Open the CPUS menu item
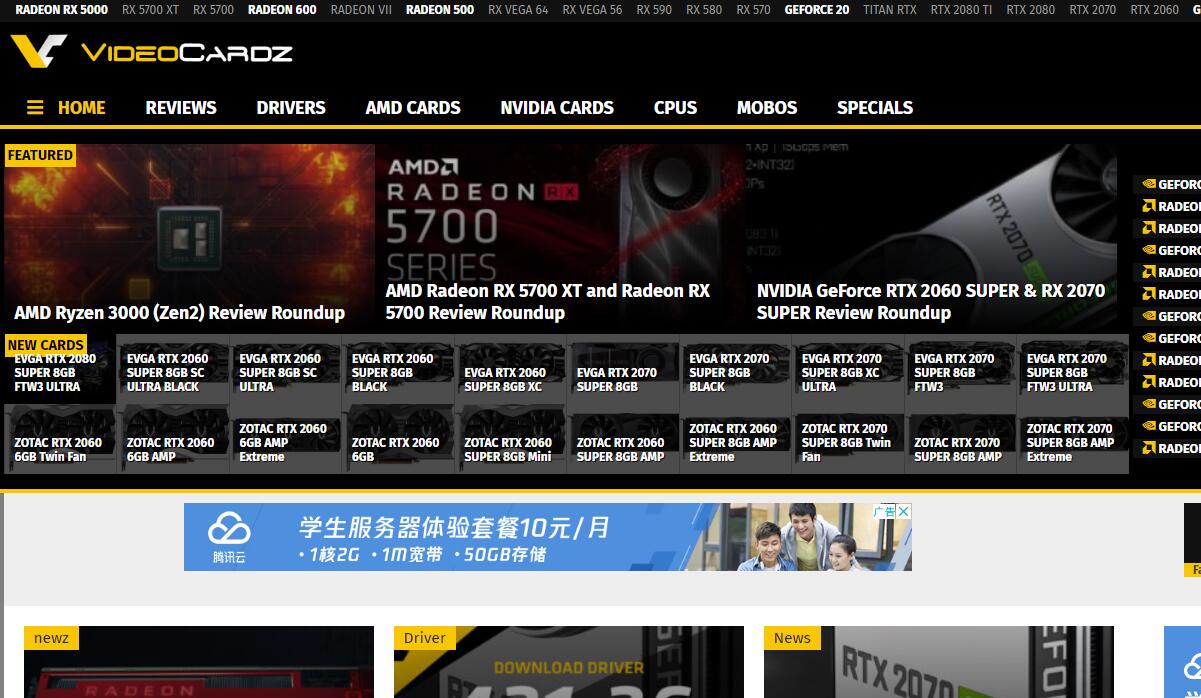The height and width of the screenshot is (698, 1201). [675, 108]
